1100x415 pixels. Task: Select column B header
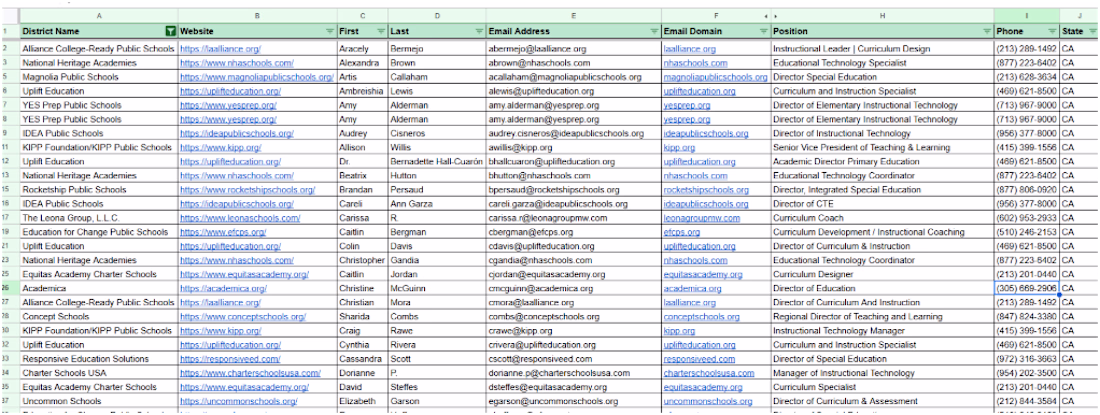(x=257, y=15)
